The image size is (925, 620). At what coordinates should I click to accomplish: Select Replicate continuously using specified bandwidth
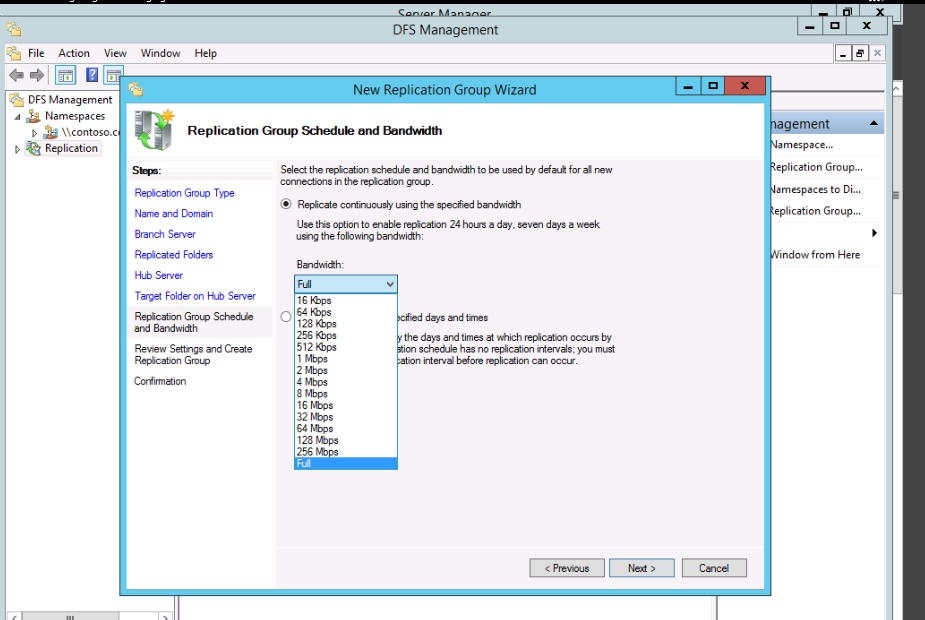287,204
